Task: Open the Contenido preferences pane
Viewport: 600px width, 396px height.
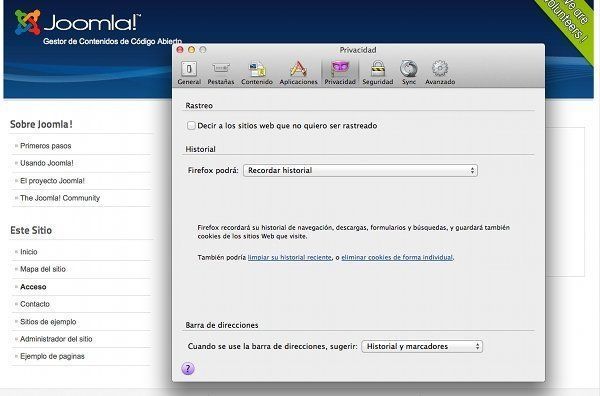Action: point(257,72)
